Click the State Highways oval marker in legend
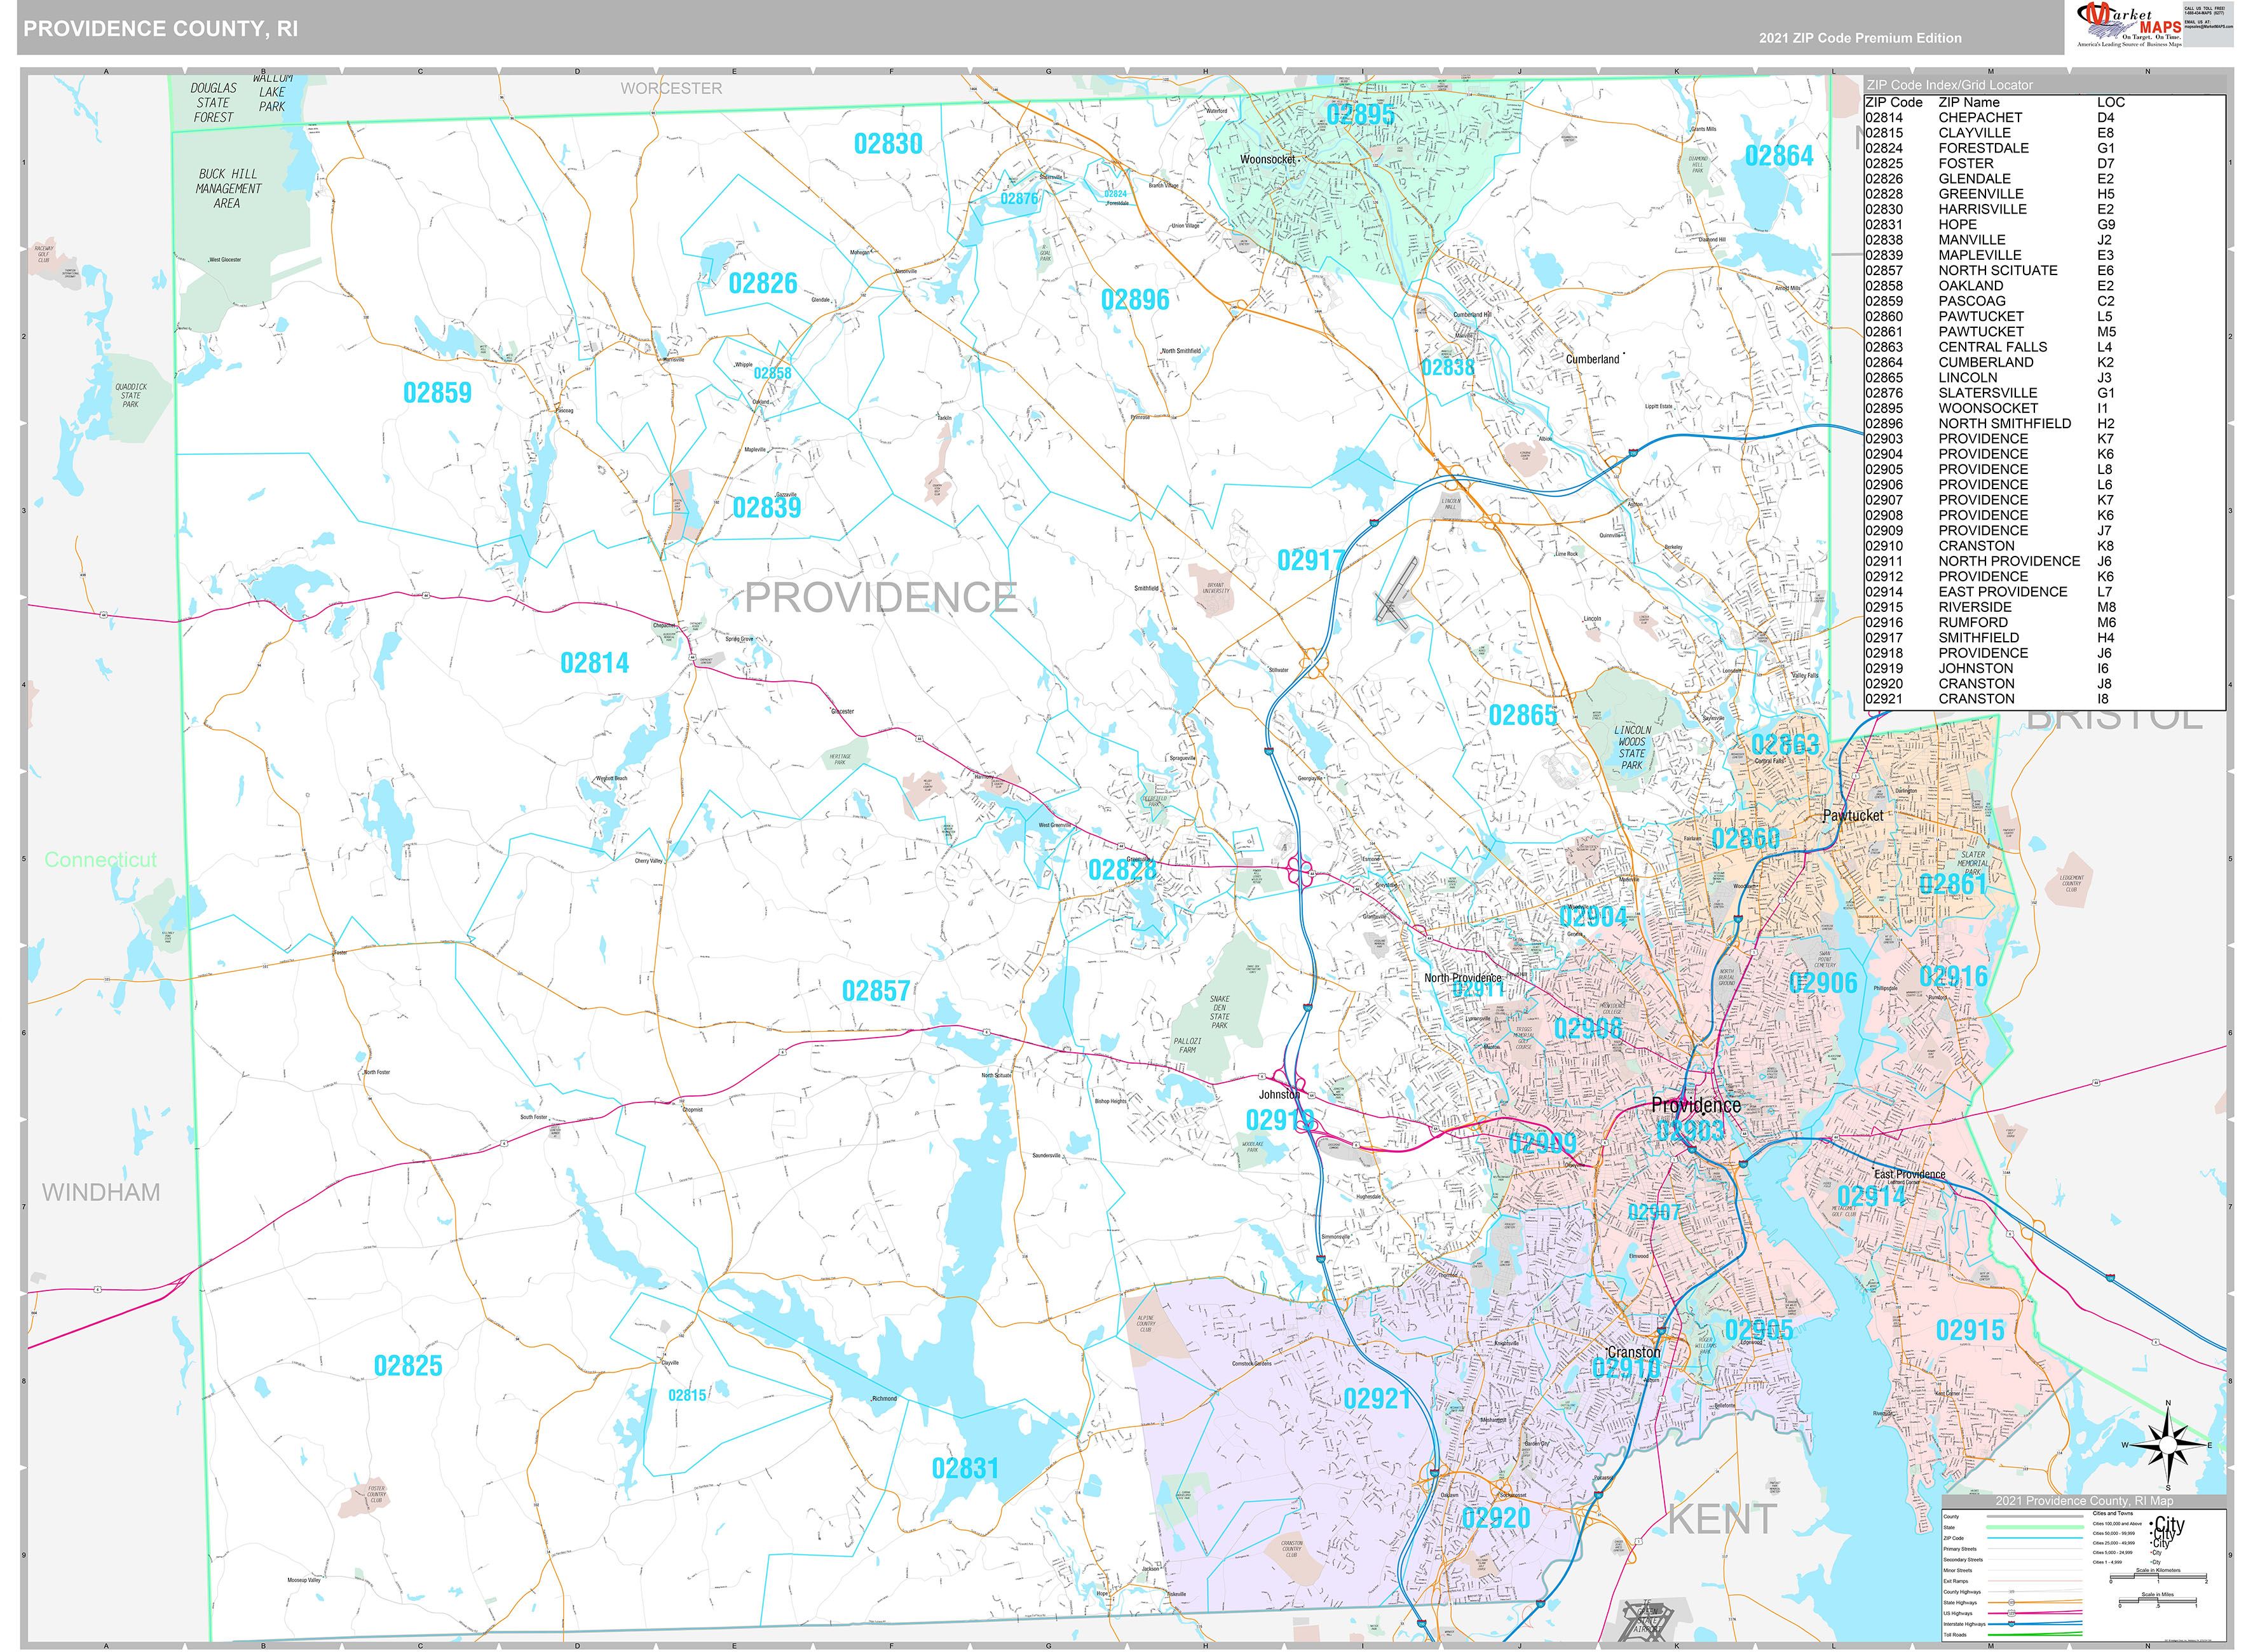 (x=2011, y=1602)
